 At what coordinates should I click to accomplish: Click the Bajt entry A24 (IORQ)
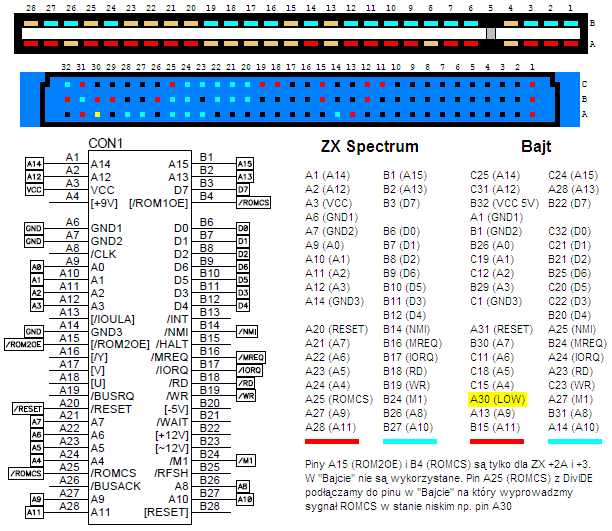(x=576, y=358)
